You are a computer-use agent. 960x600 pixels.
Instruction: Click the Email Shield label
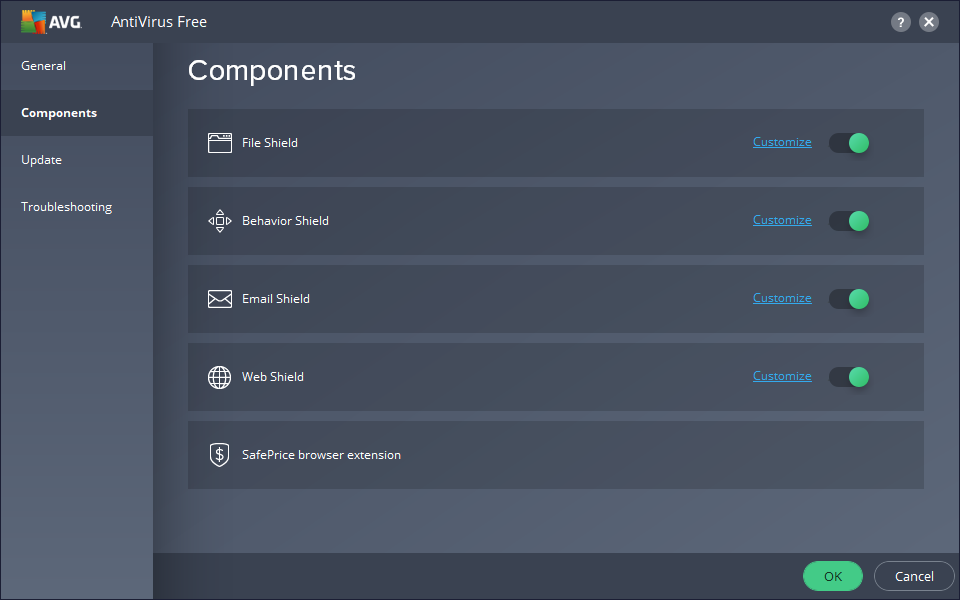[276, 299]
